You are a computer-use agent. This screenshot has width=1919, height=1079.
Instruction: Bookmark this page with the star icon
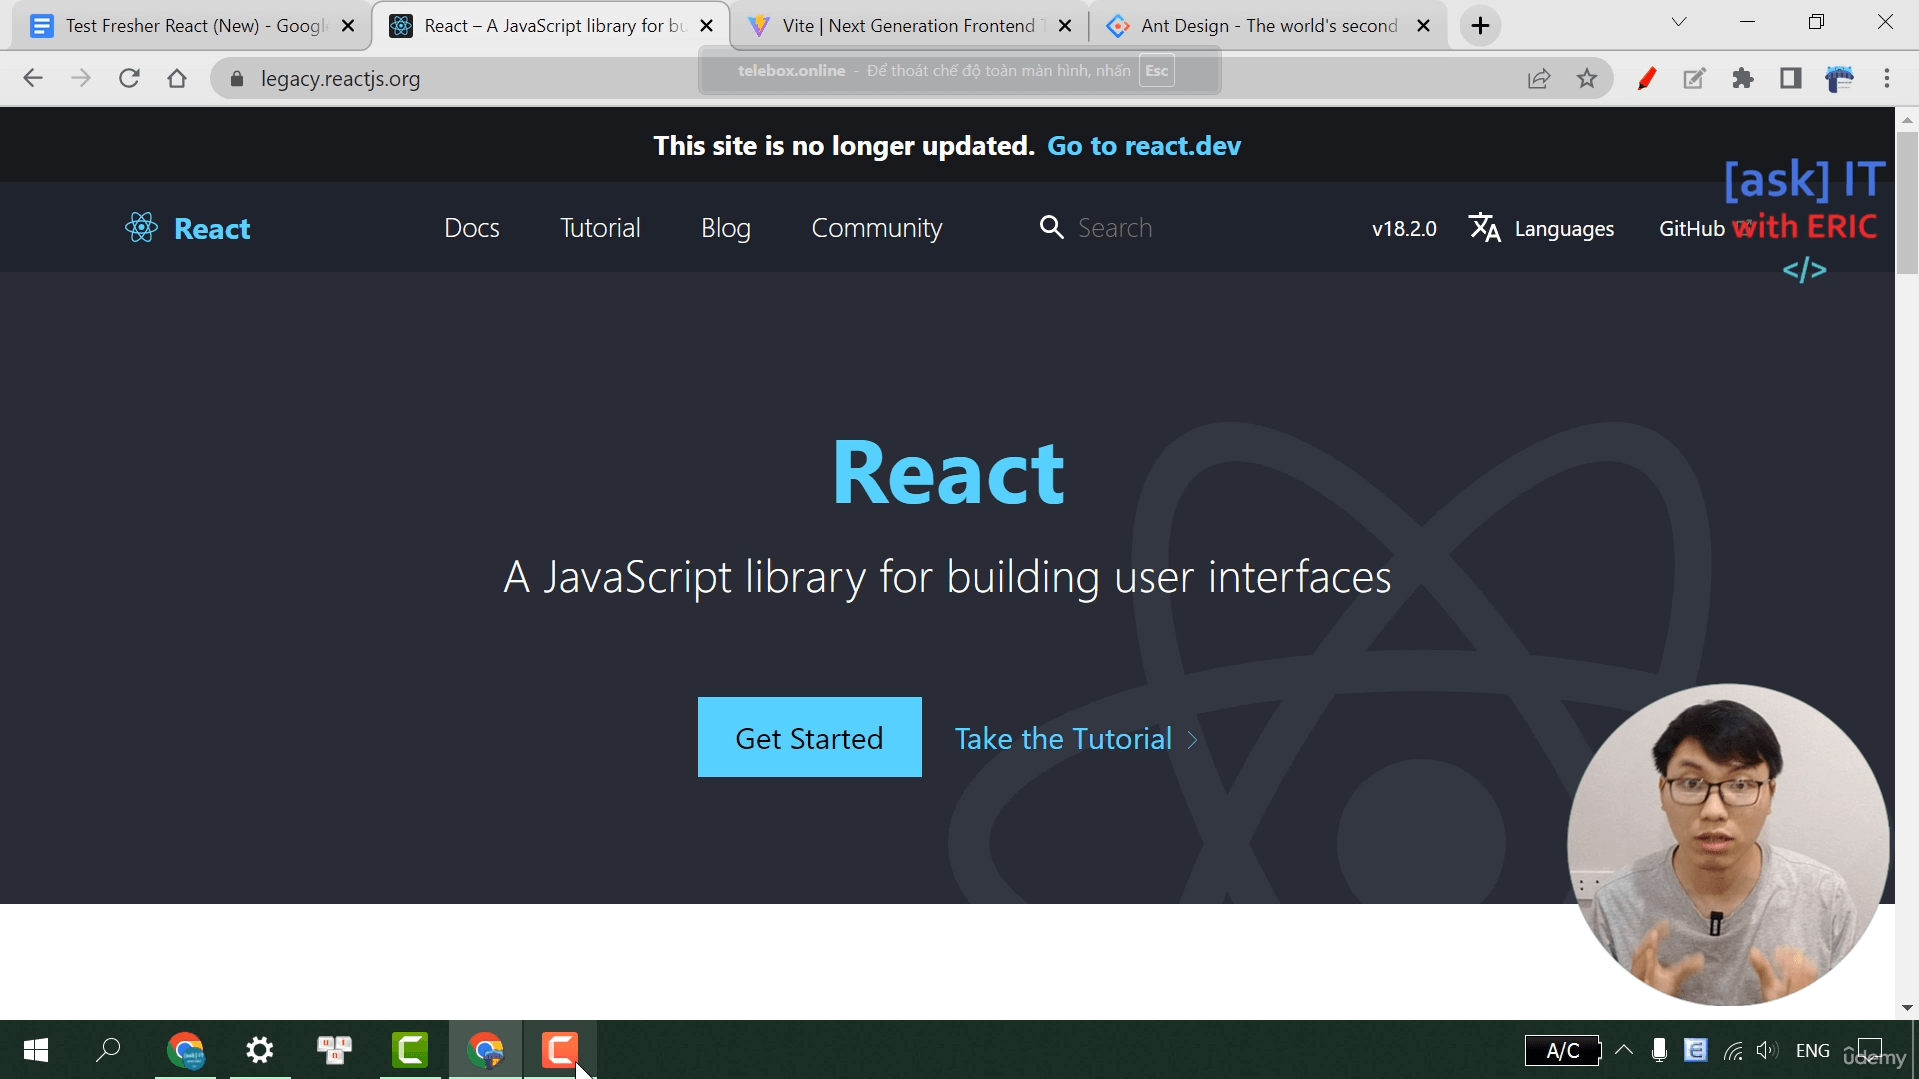click(x=1587, y=78)
